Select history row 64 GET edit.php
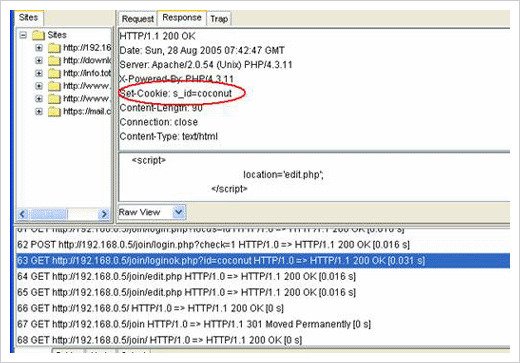The height and width of the screenshot is (363, 520). (x=263, y=276)
